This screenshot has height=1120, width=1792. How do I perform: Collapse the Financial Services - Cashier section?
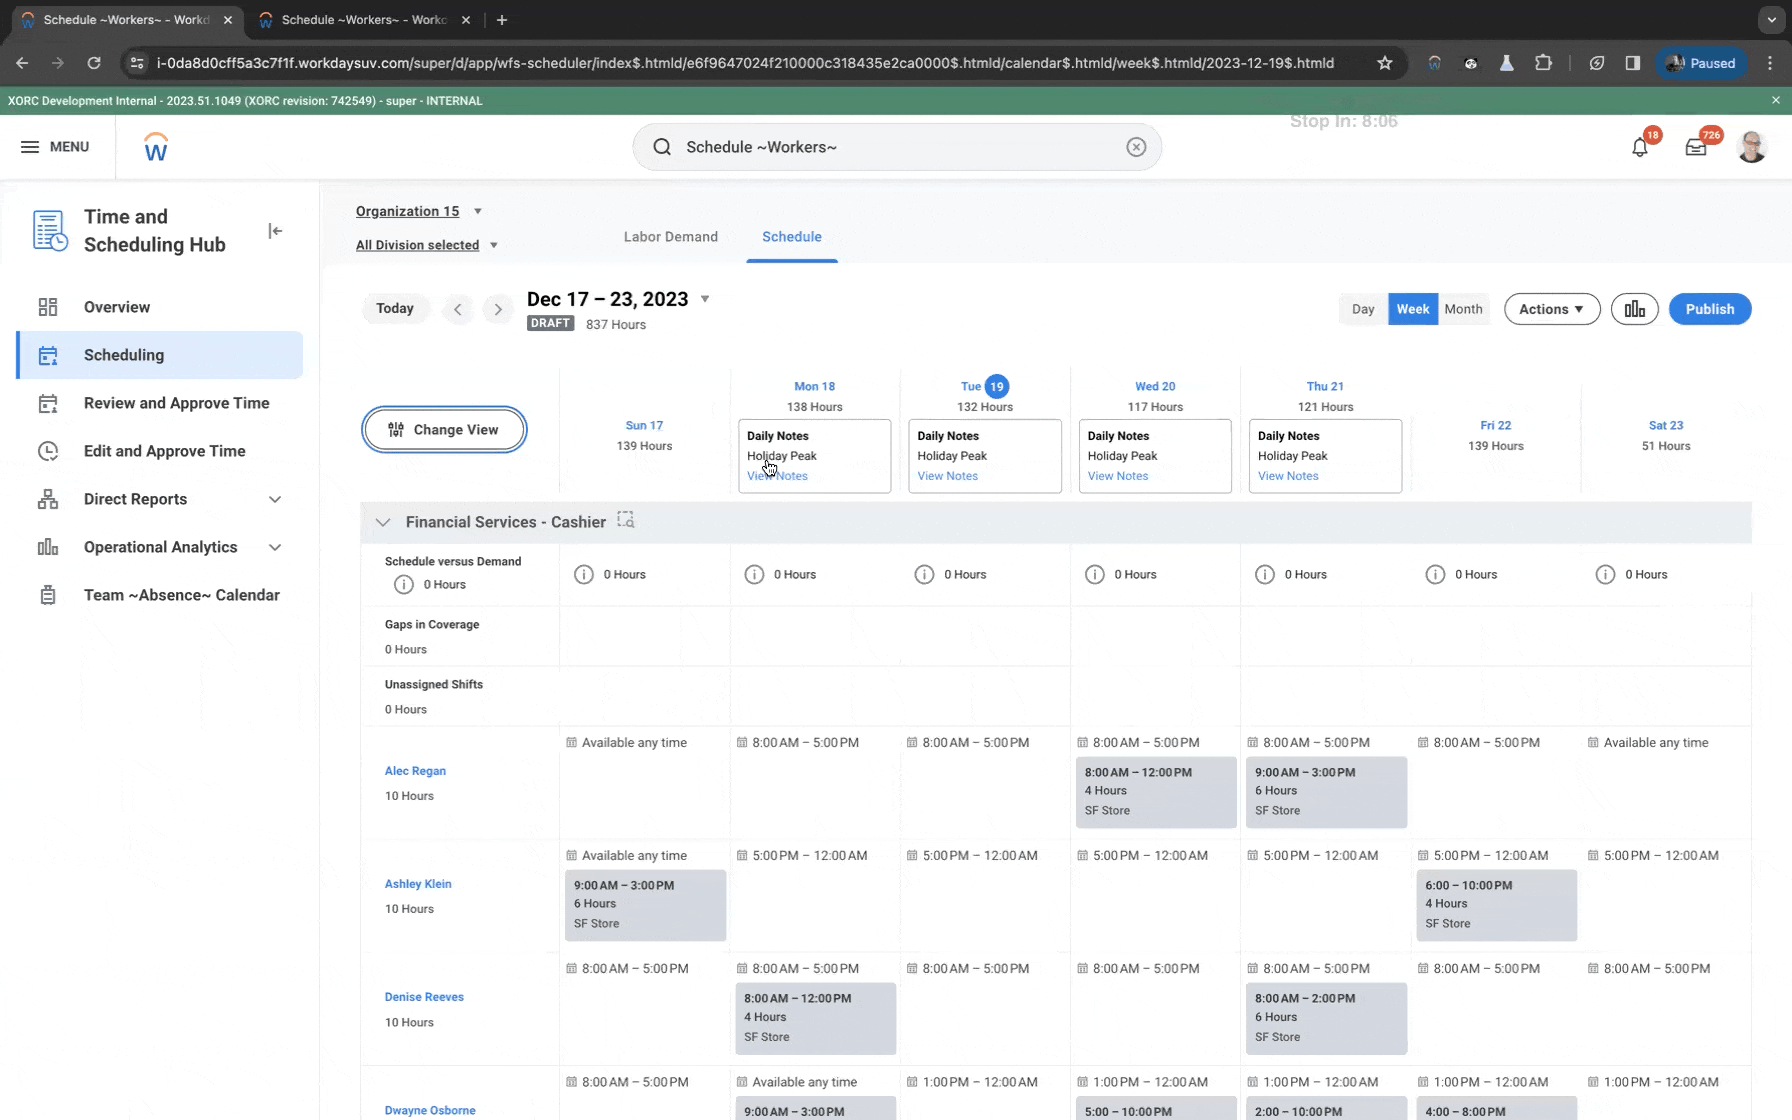coord(383,522)
